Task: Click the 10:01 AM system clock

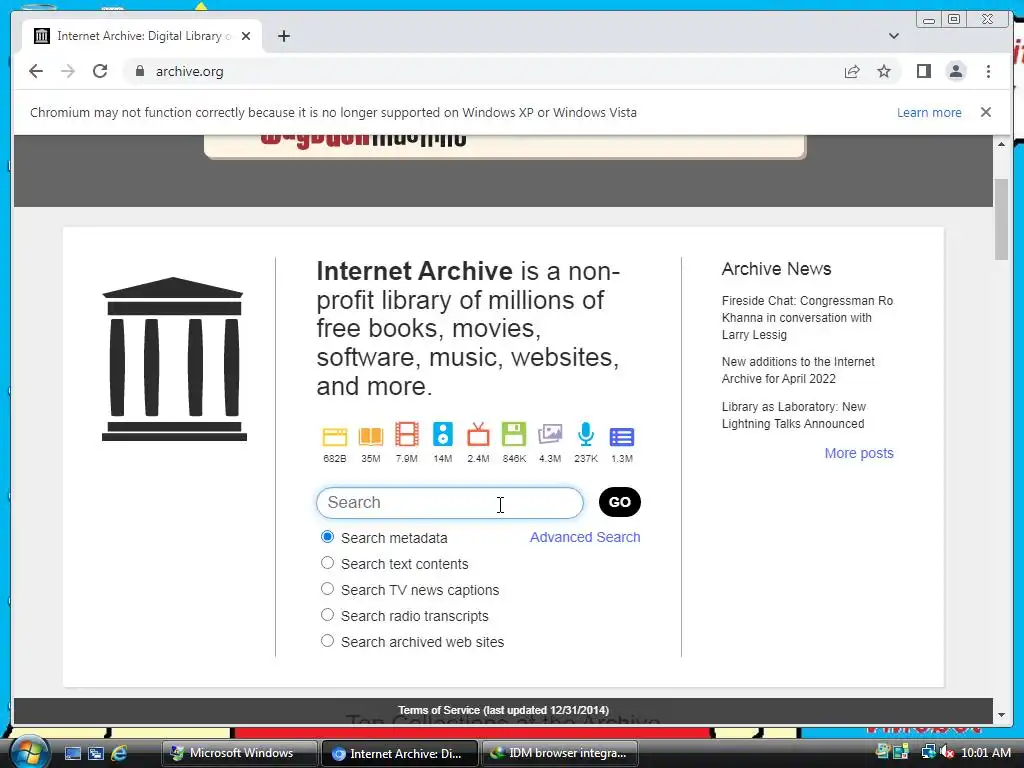Action: 985,752
